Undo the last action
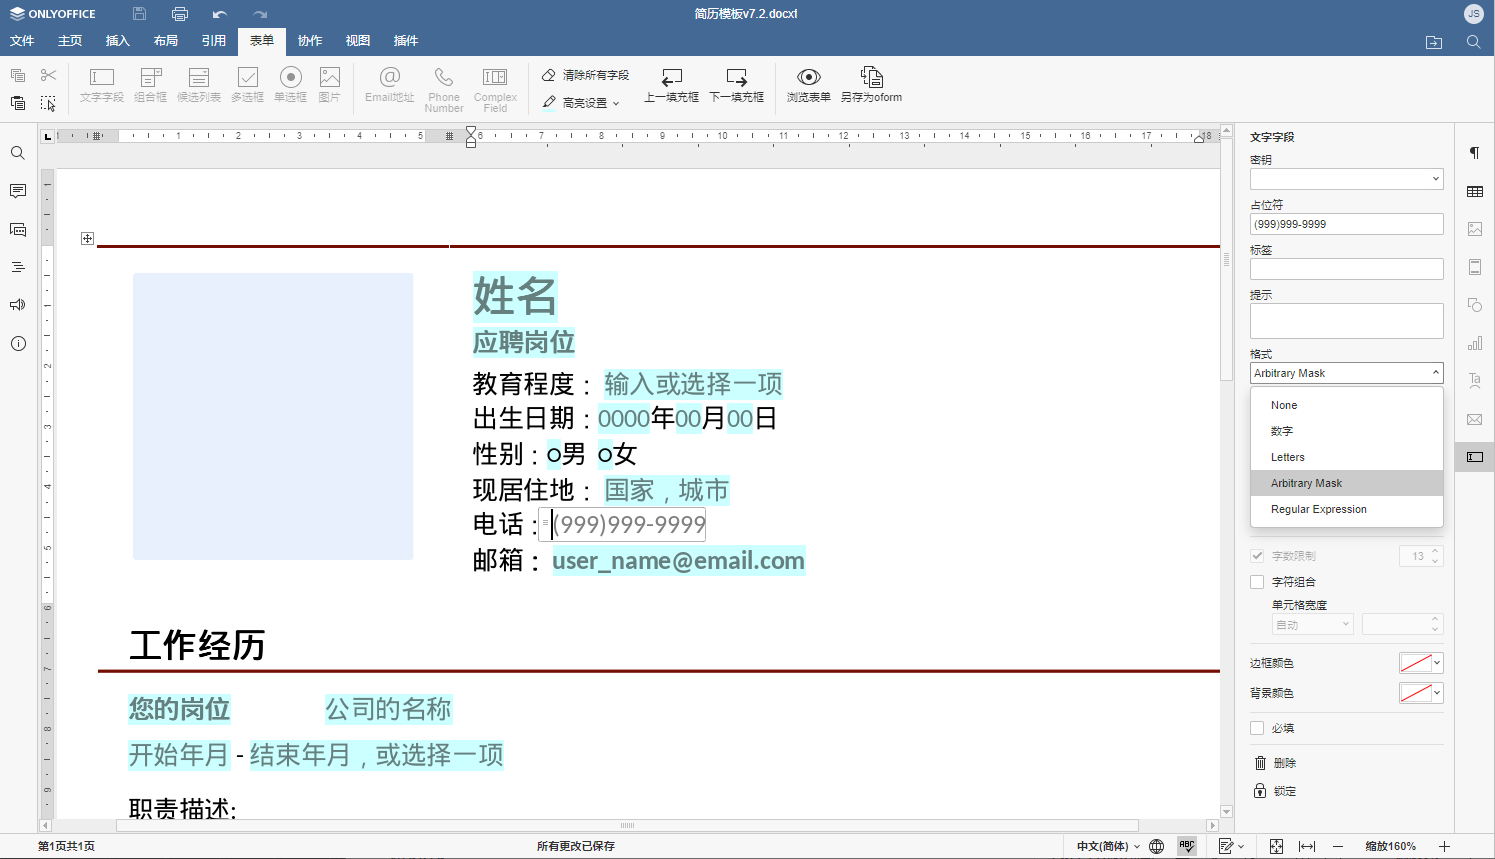 (220, 14)
